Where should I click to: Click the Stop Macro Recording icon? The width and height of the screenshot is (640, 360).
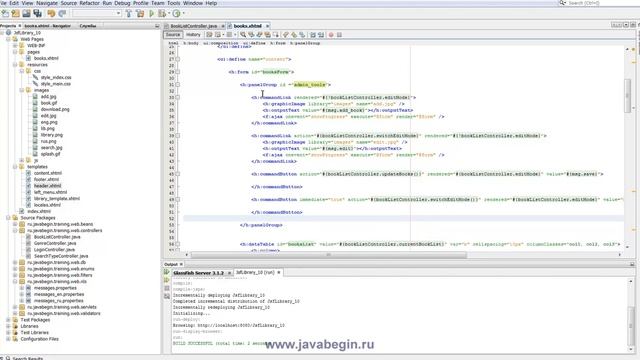coord(339,35)
